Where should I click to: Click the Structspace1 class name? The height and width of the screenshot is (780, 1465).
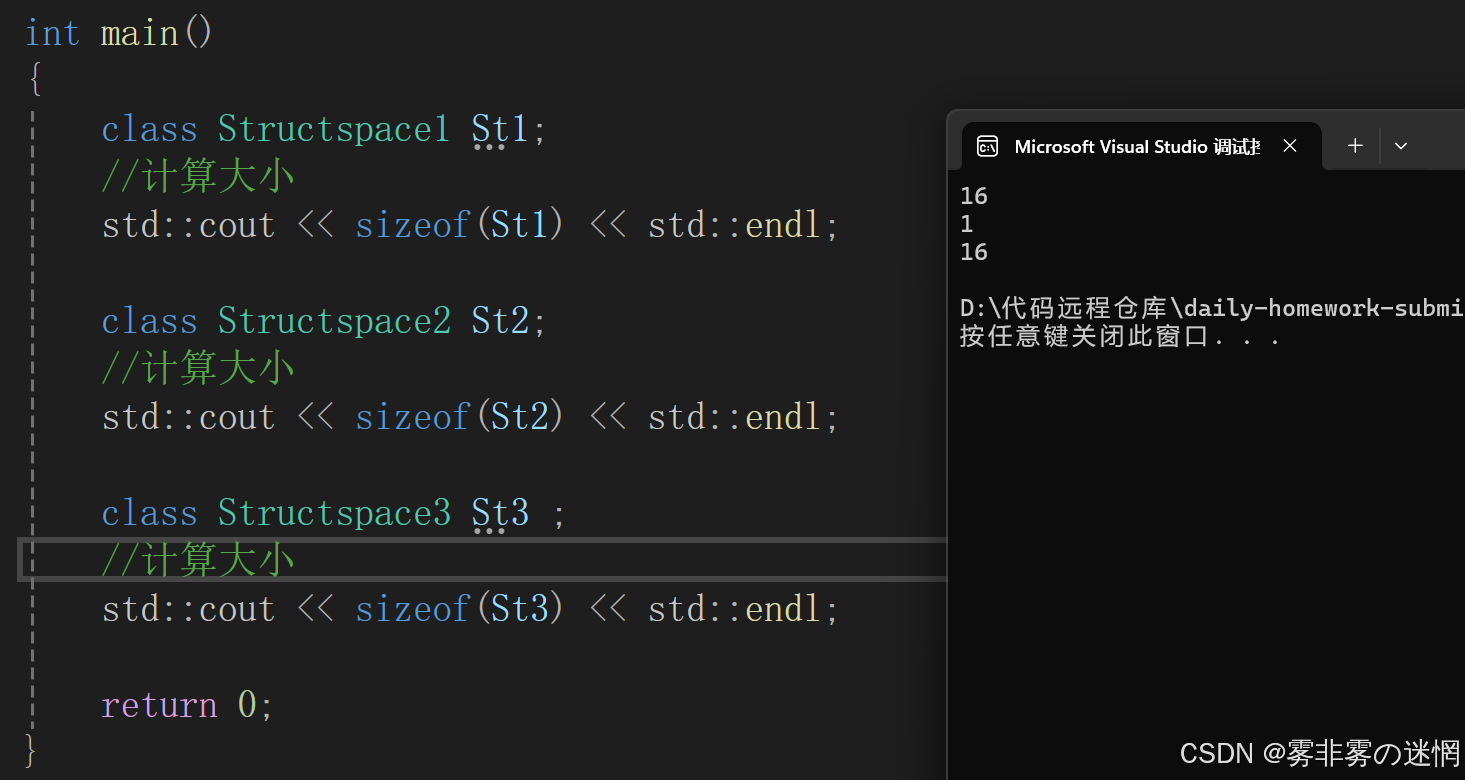334,129
